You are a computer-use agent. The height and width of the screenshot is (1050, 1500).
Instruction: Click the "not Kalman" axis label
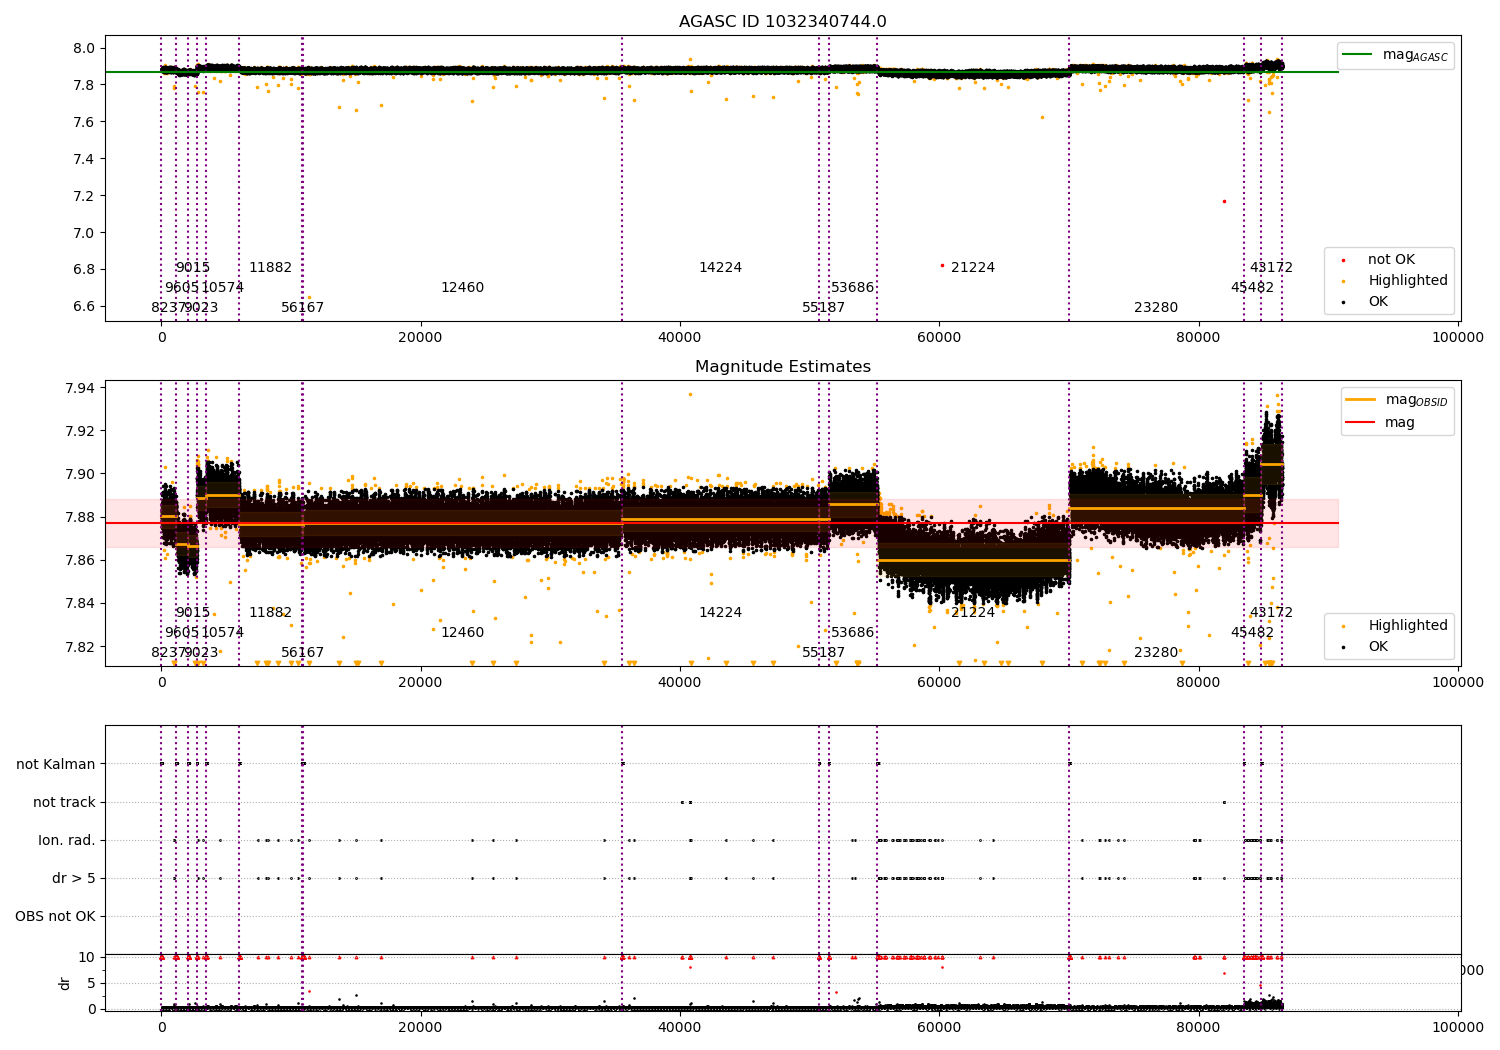[56, 764]
